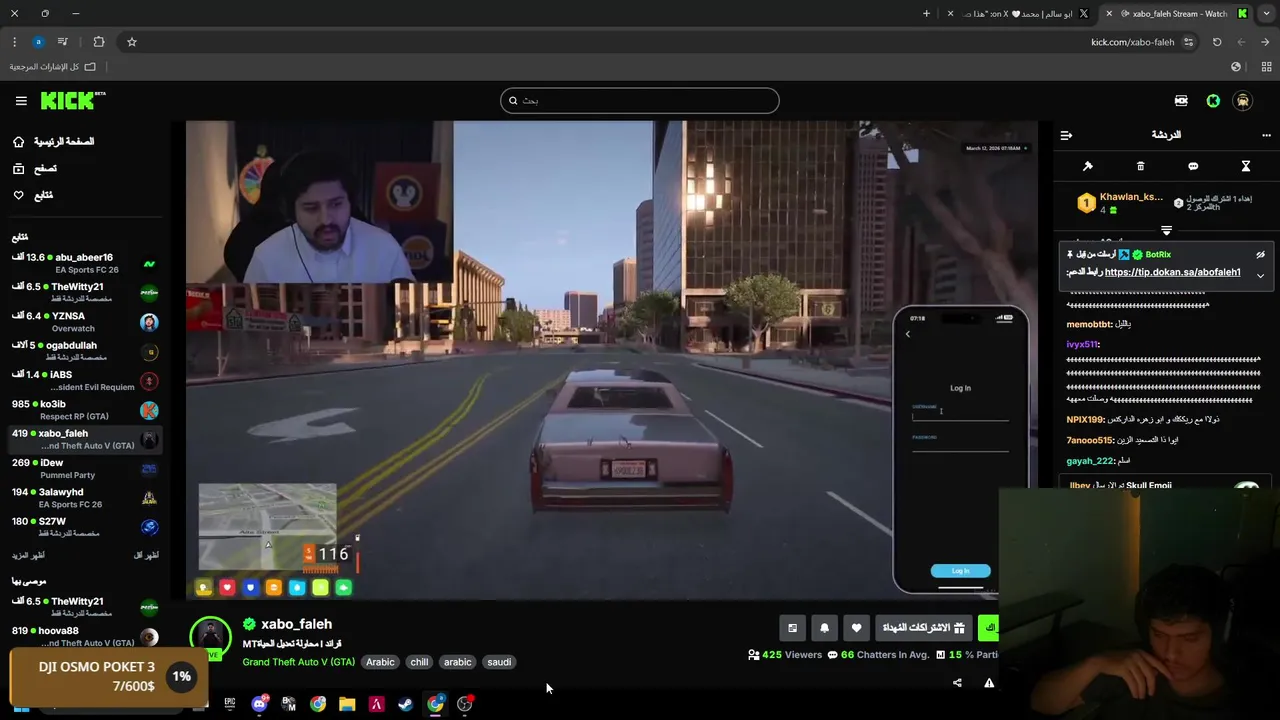Open the site settings icon beside kick.com URL
This screenshot has height=720, width=1280.
pyautogui.click(x=1188, y=42)
